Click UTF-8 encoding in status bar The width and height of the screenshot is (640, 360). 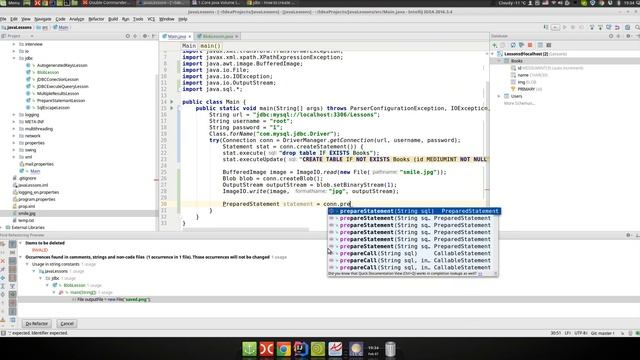580,333
